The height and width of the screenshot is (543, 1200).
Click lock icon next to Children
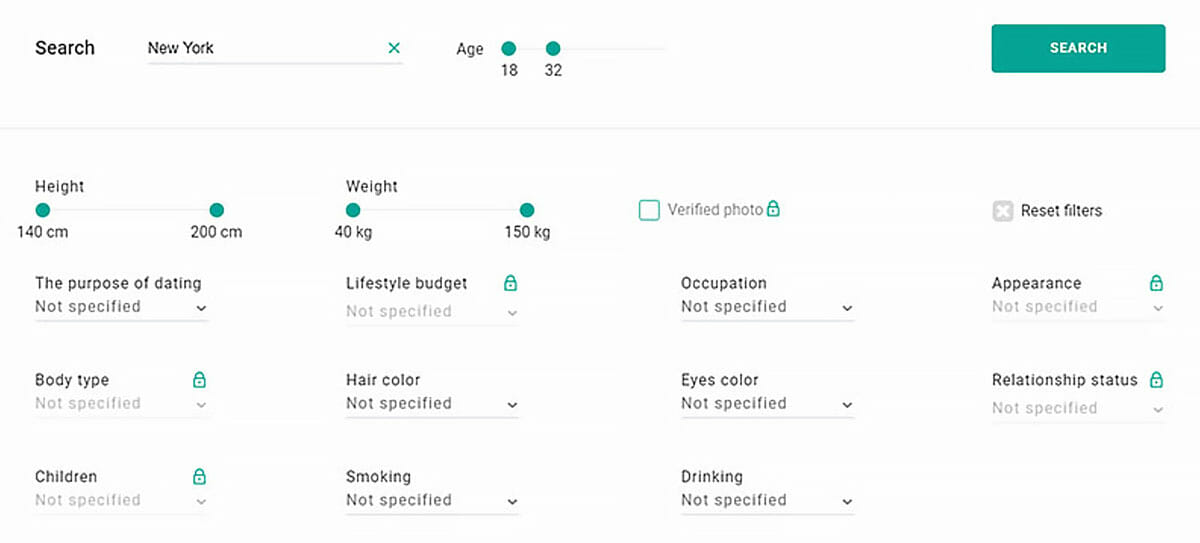point(199,477)
